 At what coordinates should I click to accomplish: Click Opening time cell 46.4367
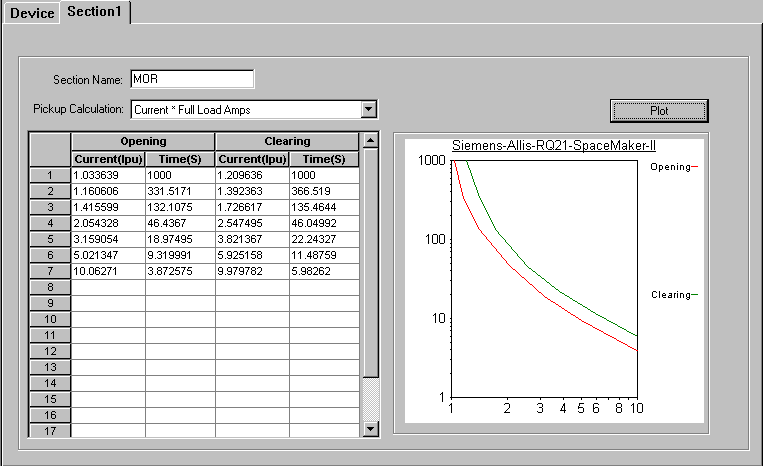point(180,223)
